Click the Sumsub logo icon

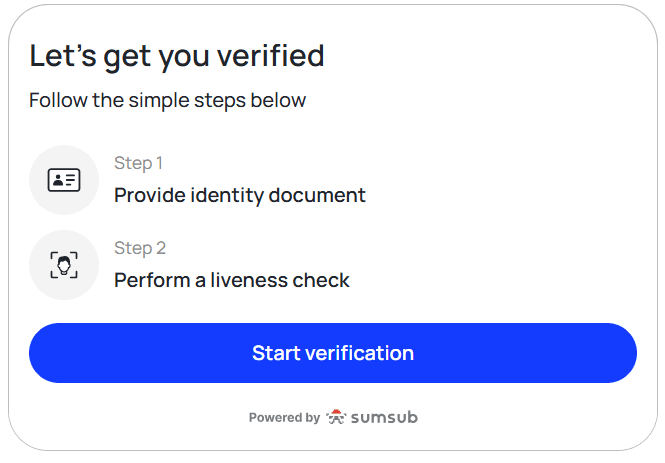point(336,417)
